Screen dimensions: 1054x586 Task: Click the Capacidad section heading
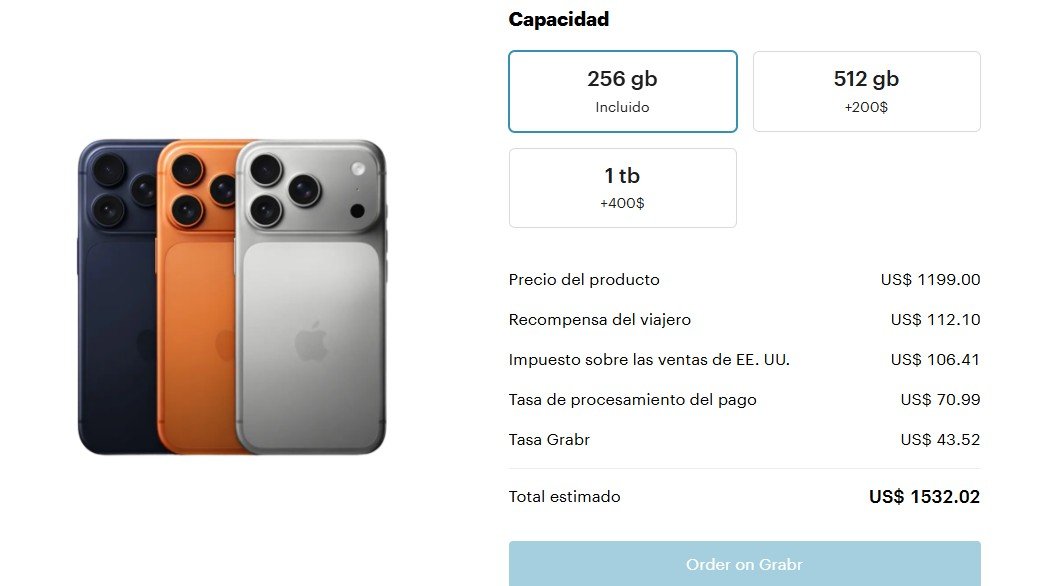pos(558,19)
